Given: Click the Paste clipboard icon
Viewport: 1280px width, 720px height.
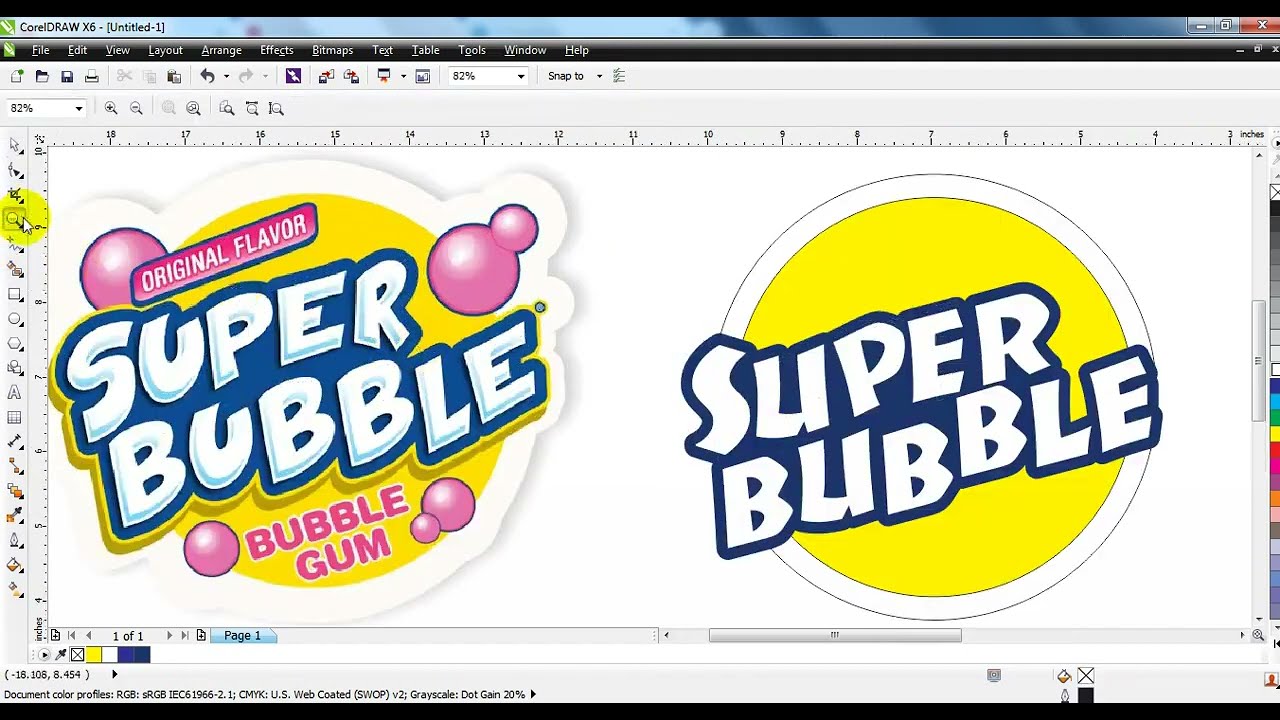Looking at the screenshot, I should click(174, 76).
